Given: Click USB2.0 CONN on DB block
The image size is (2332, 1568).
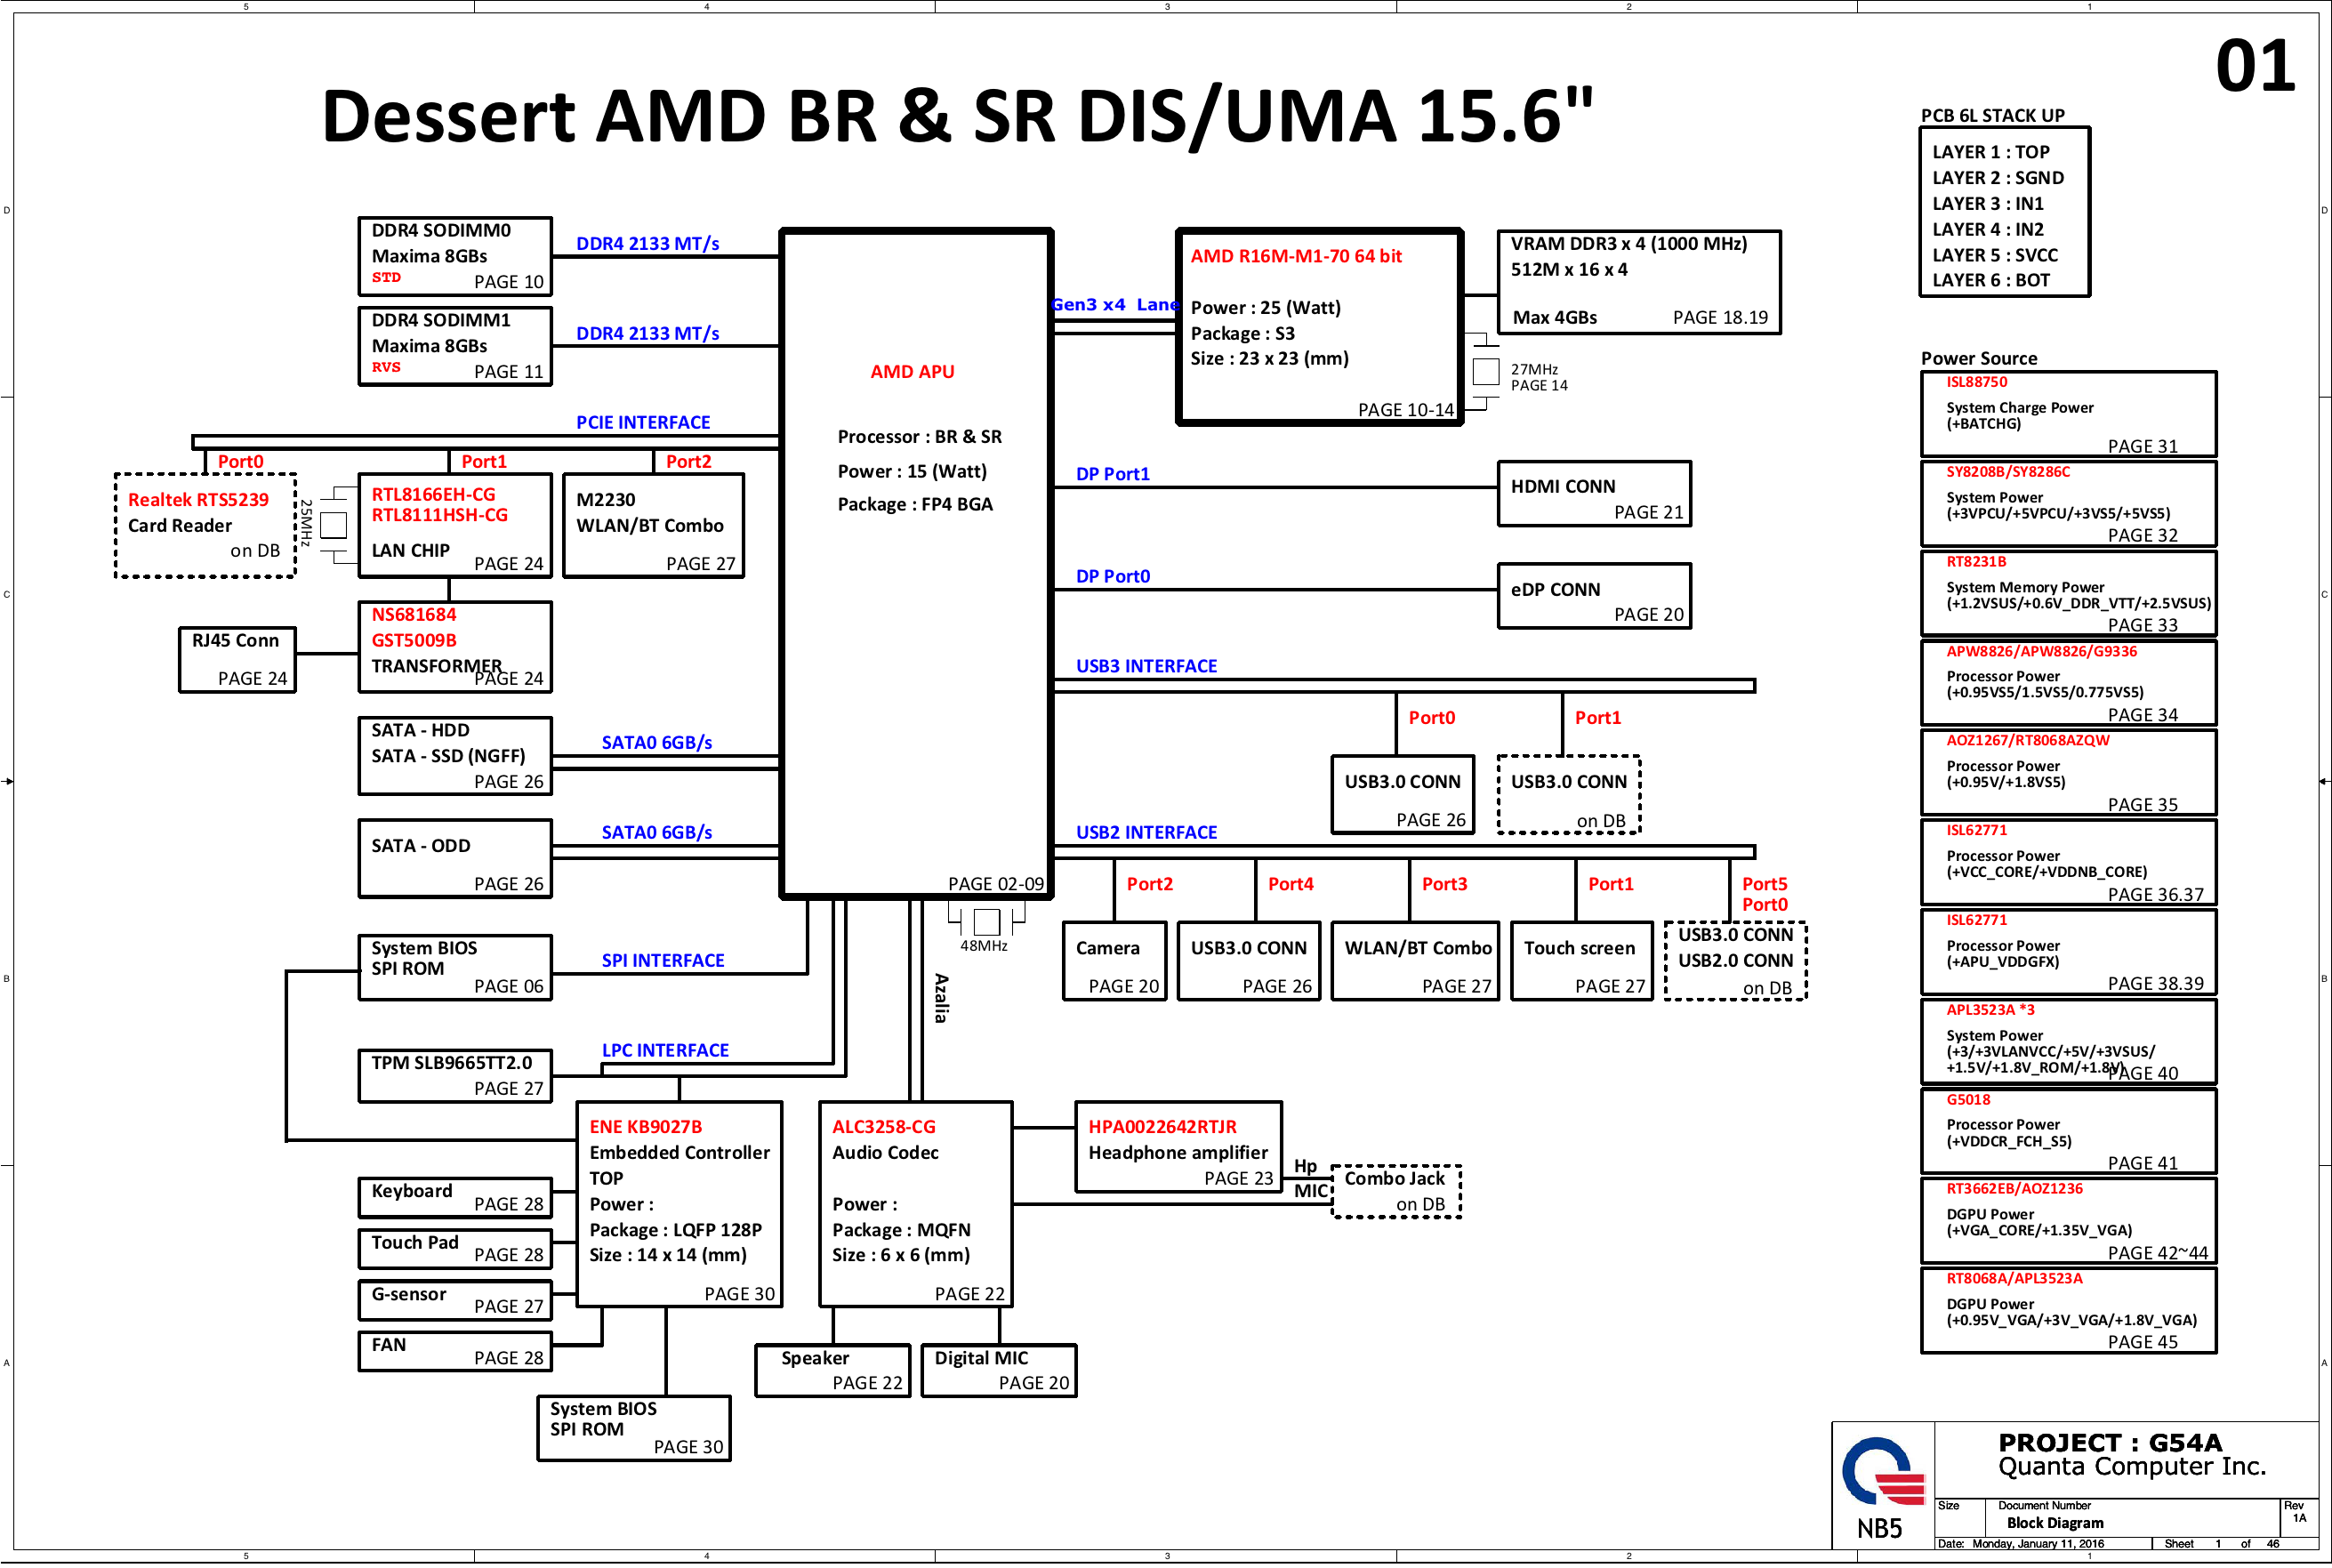Looking at the screenshot, I should (1735, 961).
